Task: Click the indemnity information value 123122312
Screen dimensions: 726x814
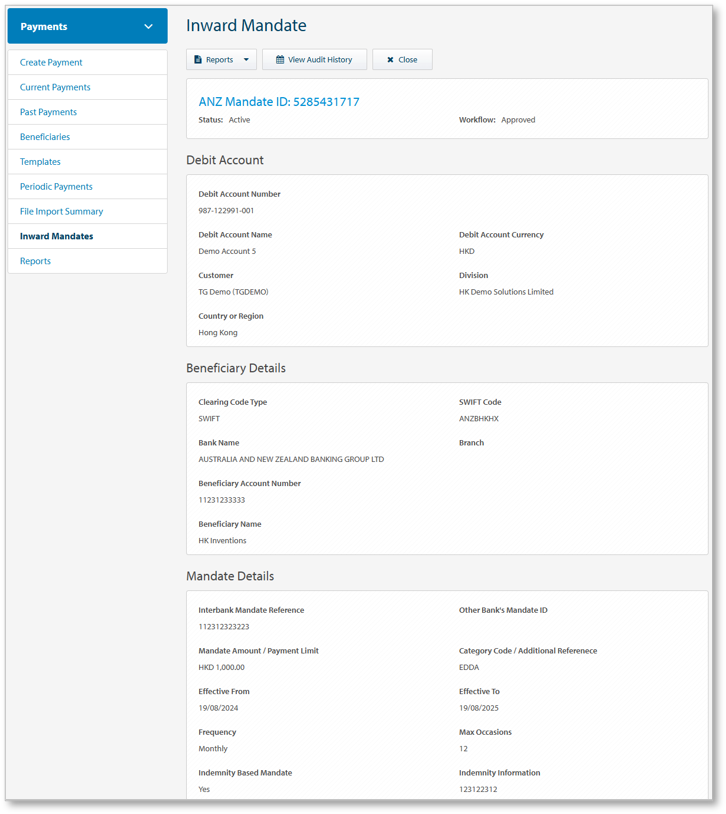Action: pos(478,789)
